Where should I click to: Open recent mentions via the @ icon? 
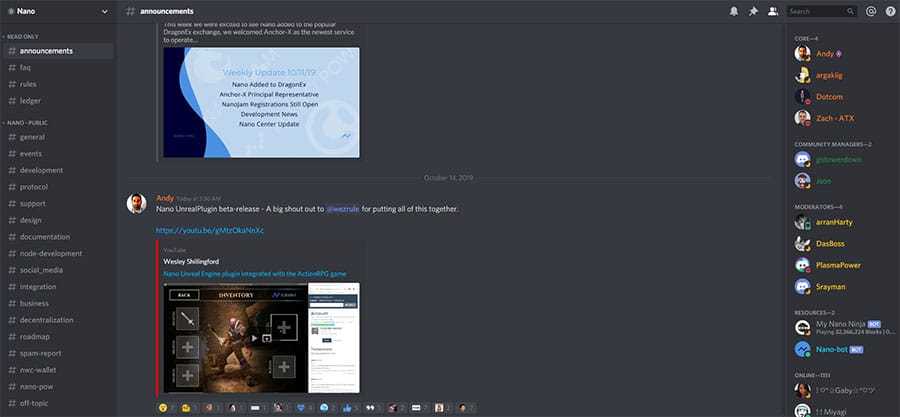(871, 11)
